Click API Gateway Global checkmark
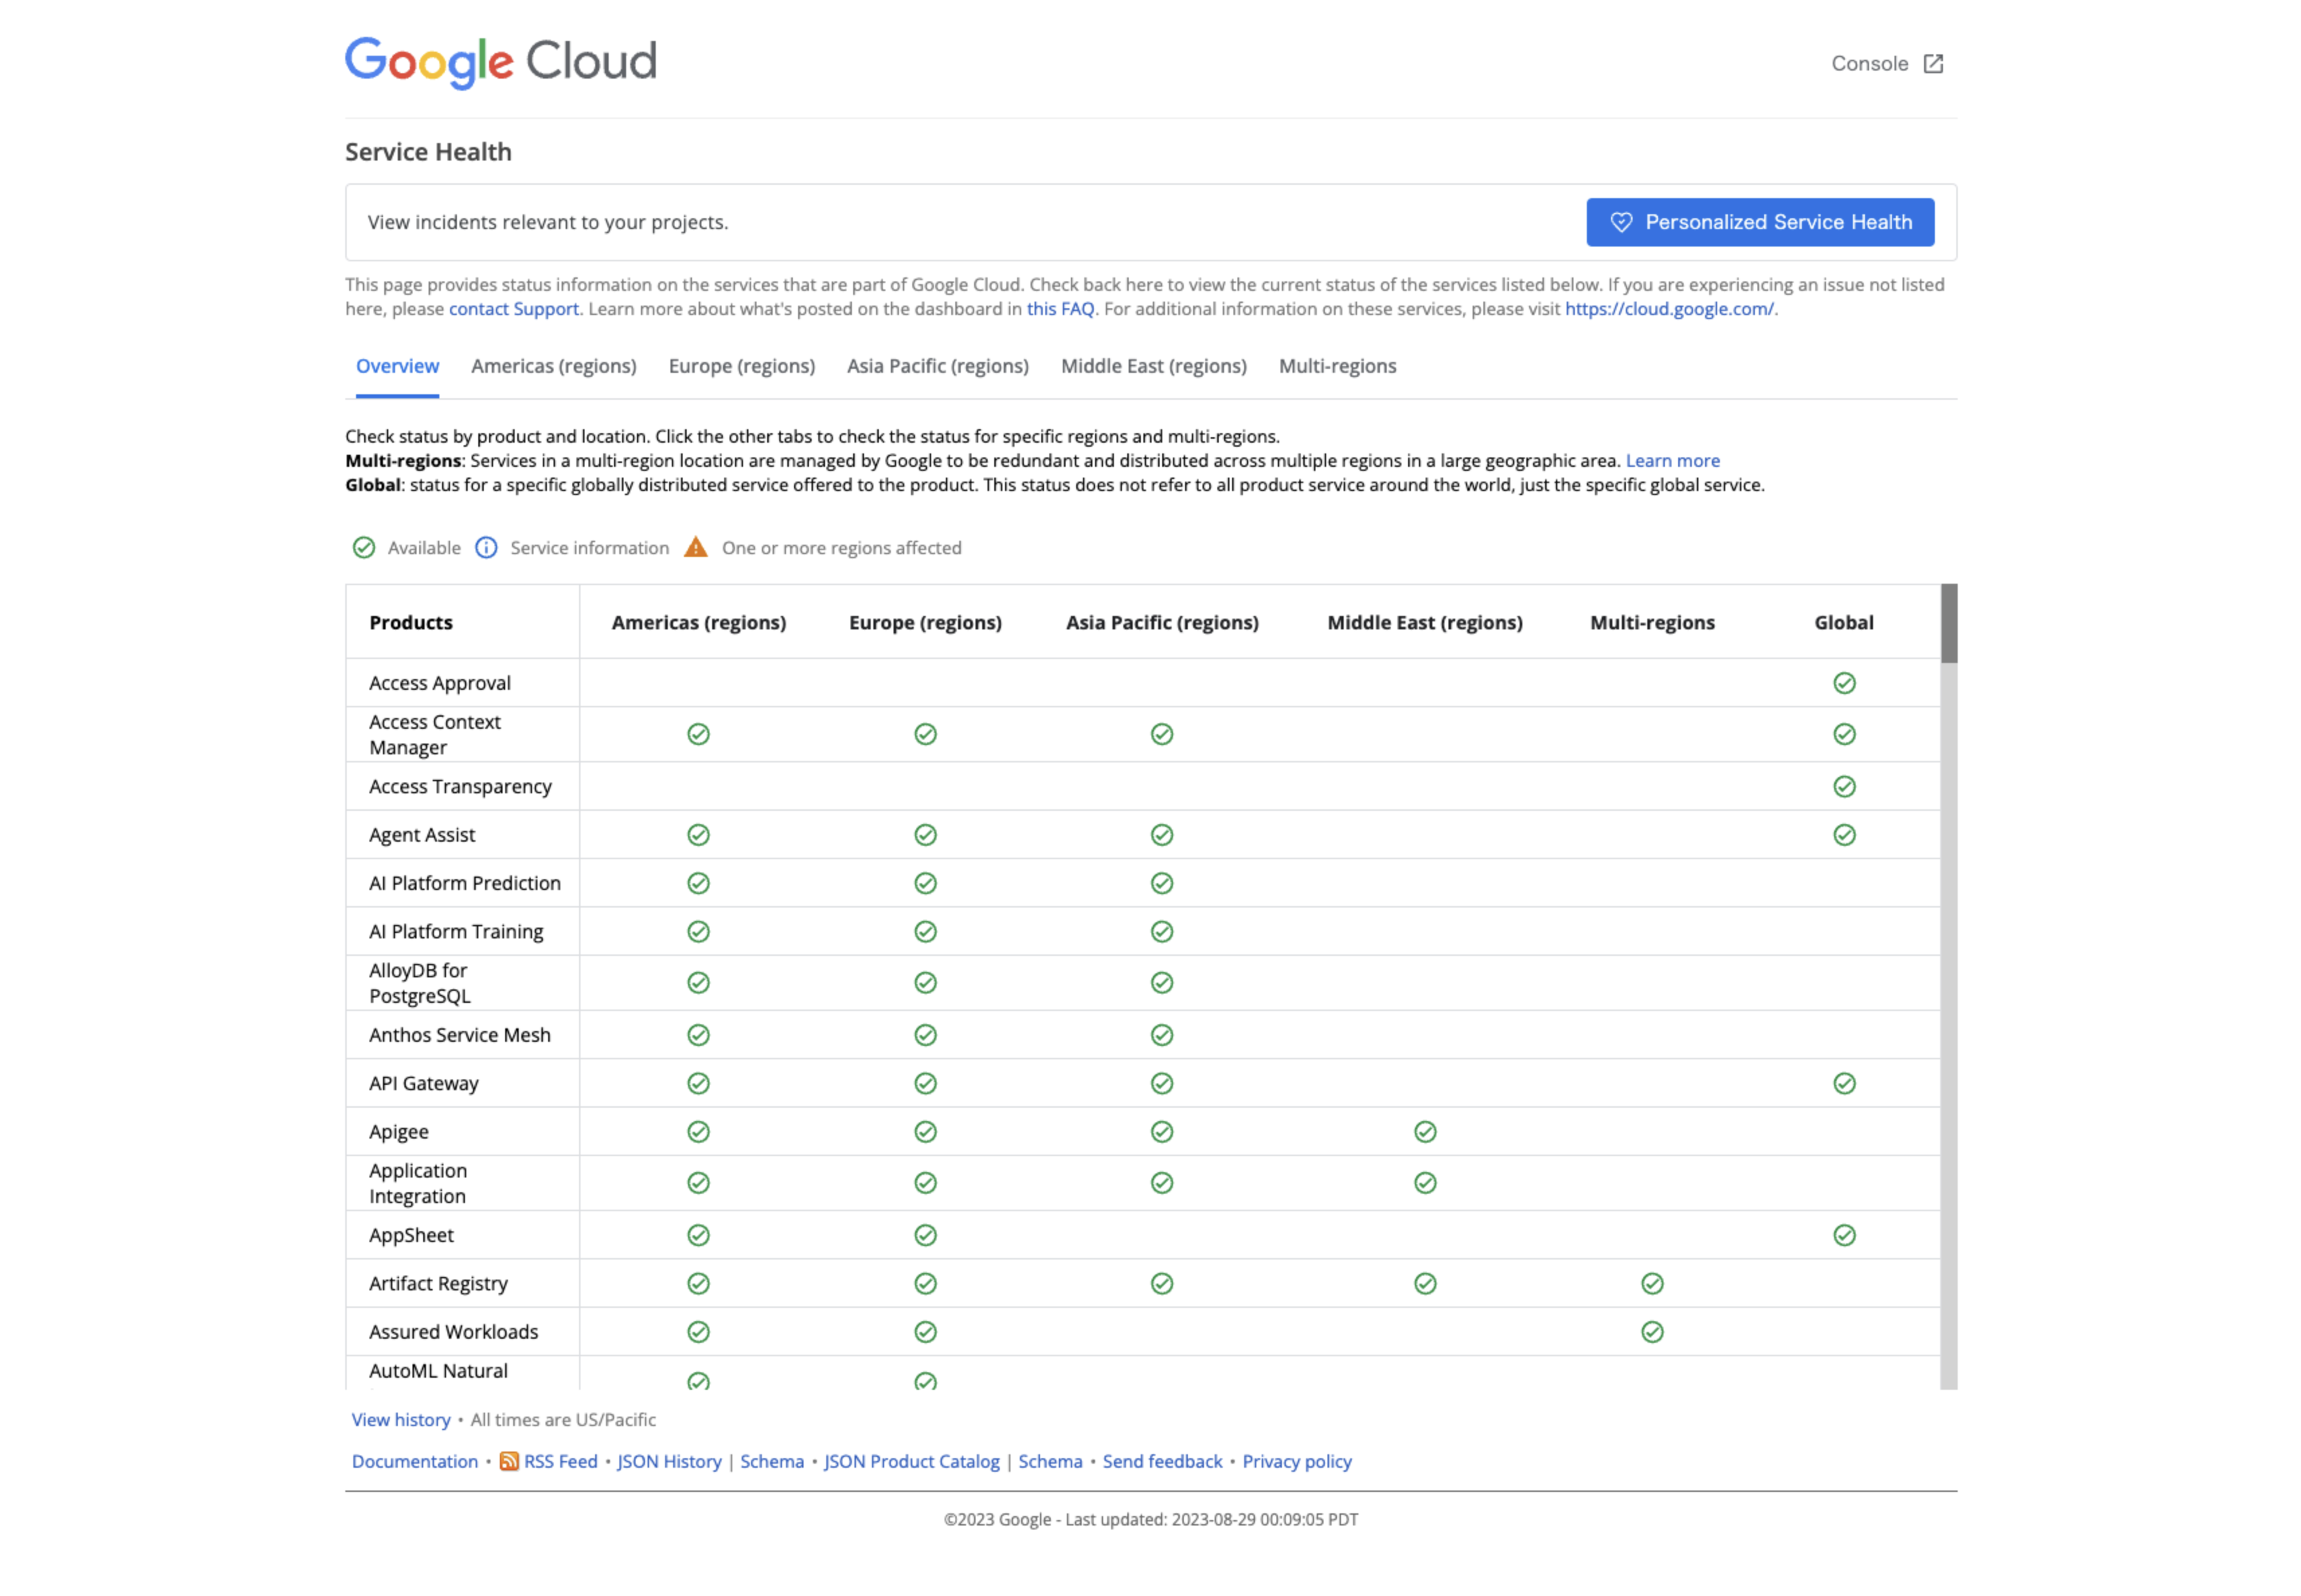The image size is (2301, 1596). 1844,1083
